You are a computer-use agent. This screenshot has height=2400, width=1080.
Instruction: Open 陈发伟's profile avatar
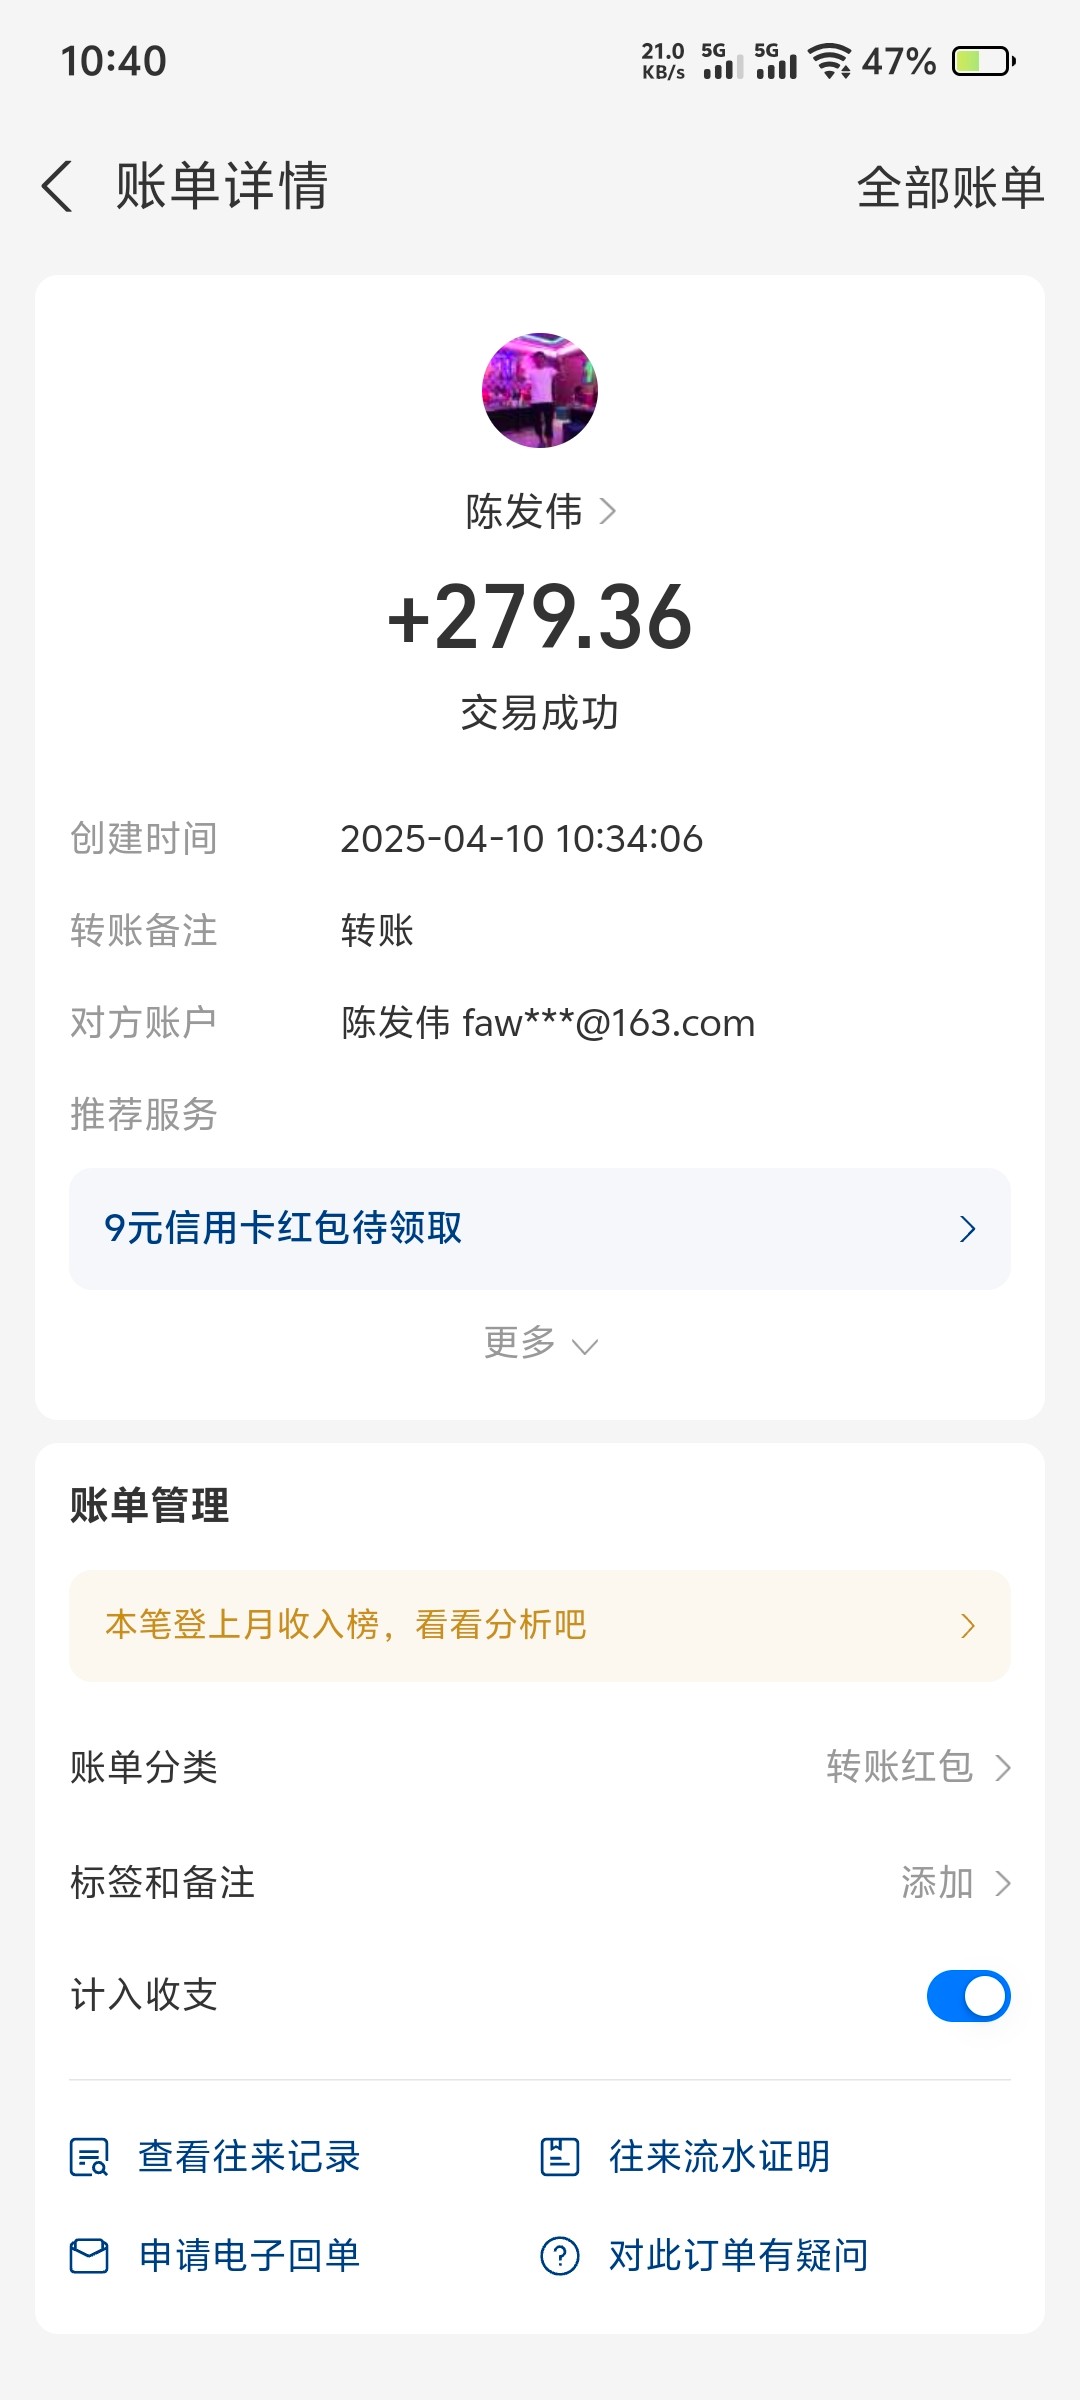[540, 390]
